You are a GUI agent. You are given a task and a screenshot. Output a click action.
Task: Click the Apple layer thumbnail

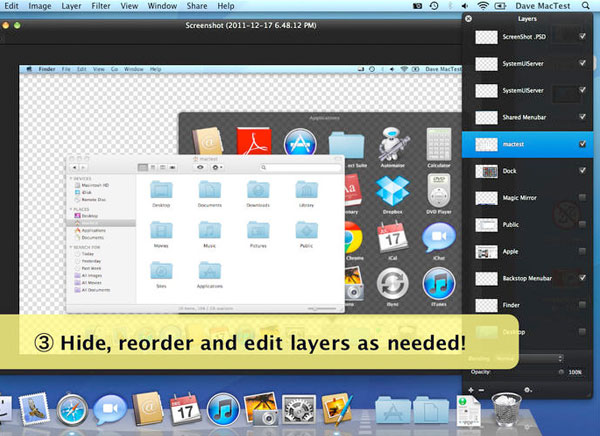tap(486, 251)
